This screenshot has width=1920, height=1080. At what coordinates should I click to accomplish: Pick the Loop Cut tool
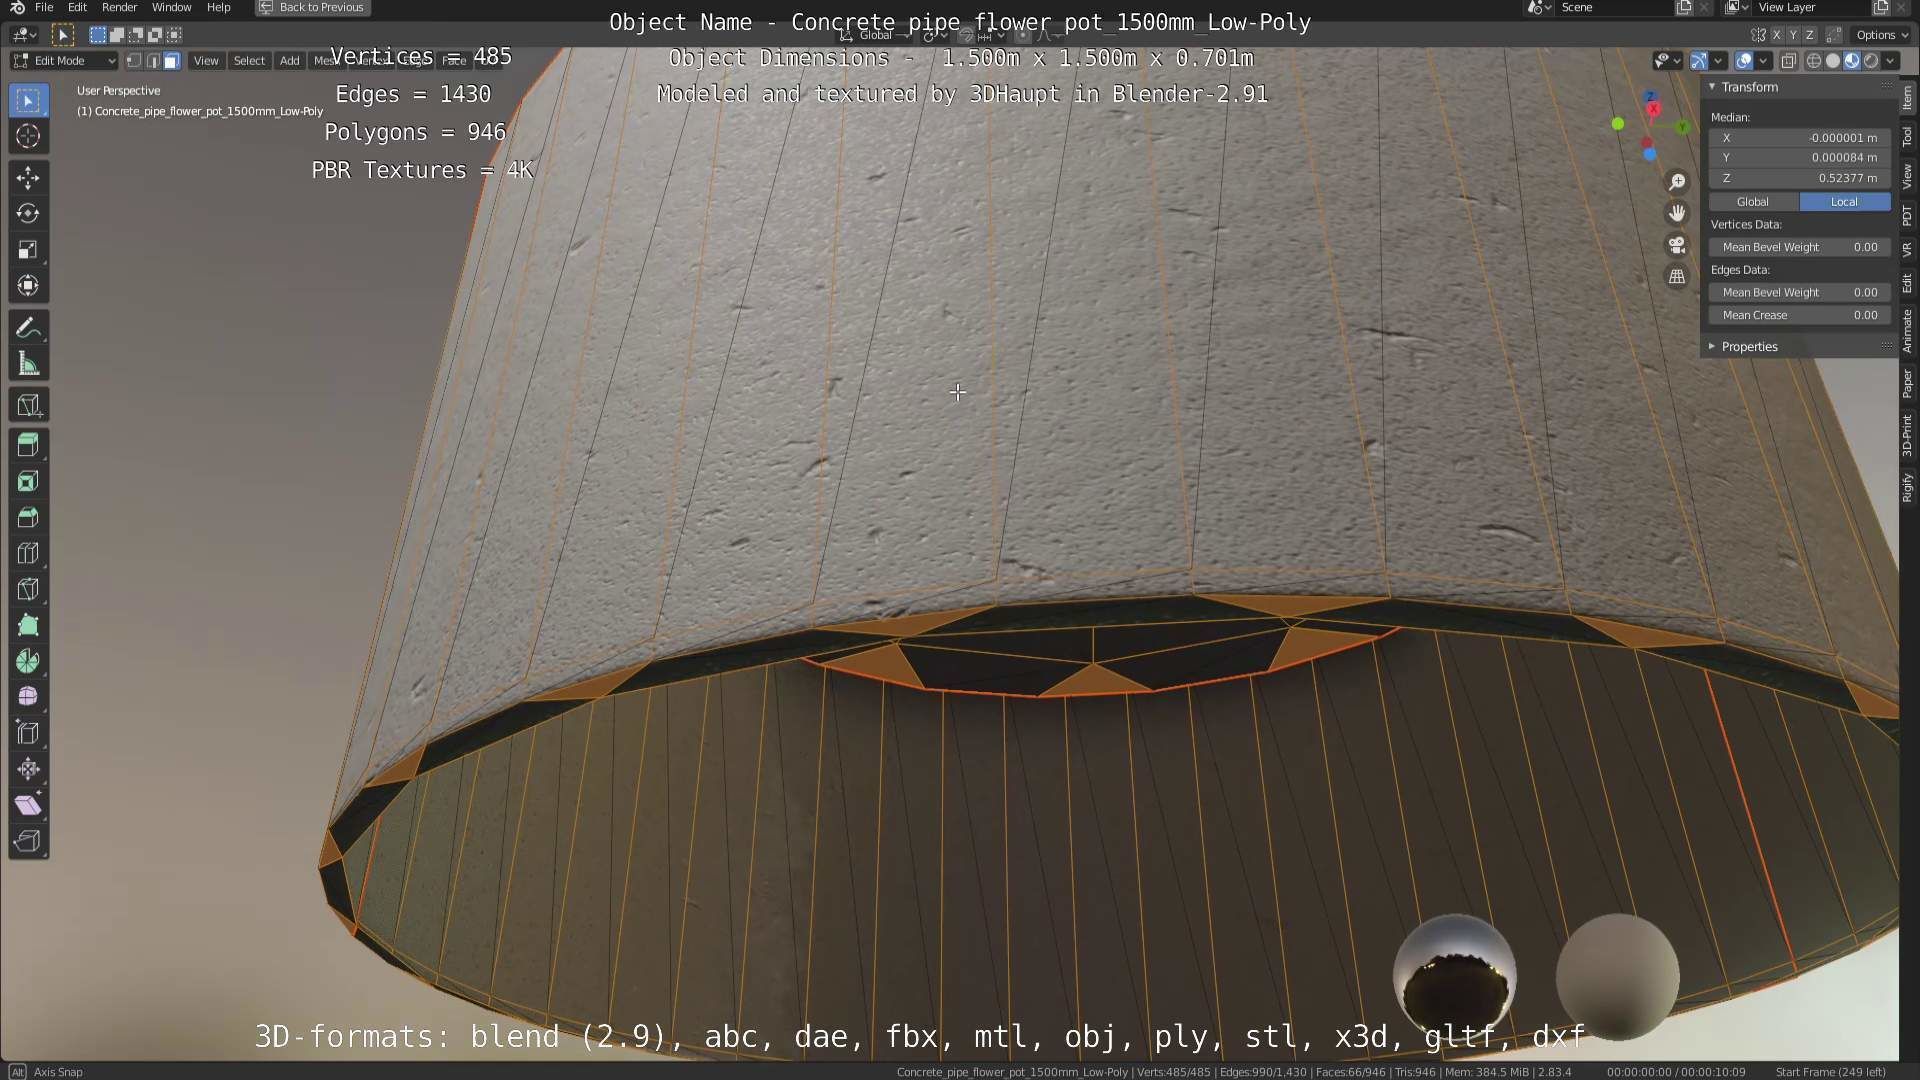28,553
